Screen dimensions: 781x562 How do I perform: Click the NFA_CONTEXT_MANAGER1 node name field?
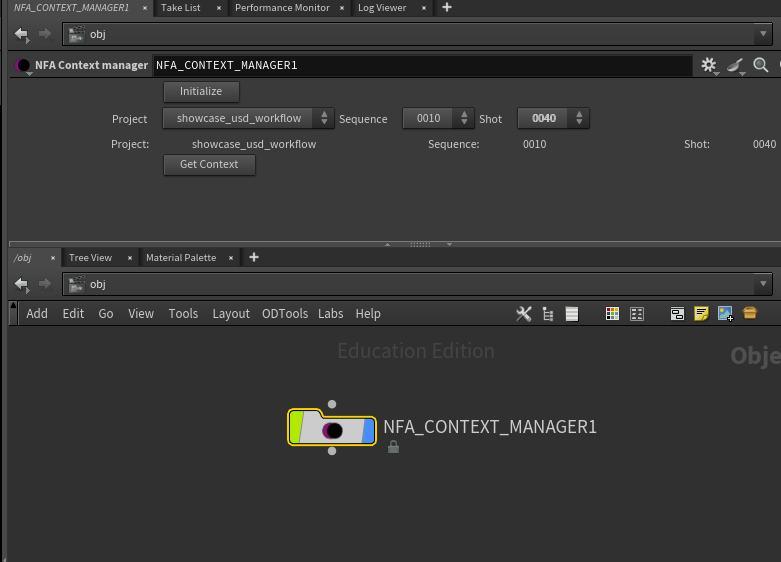(422, 65)
